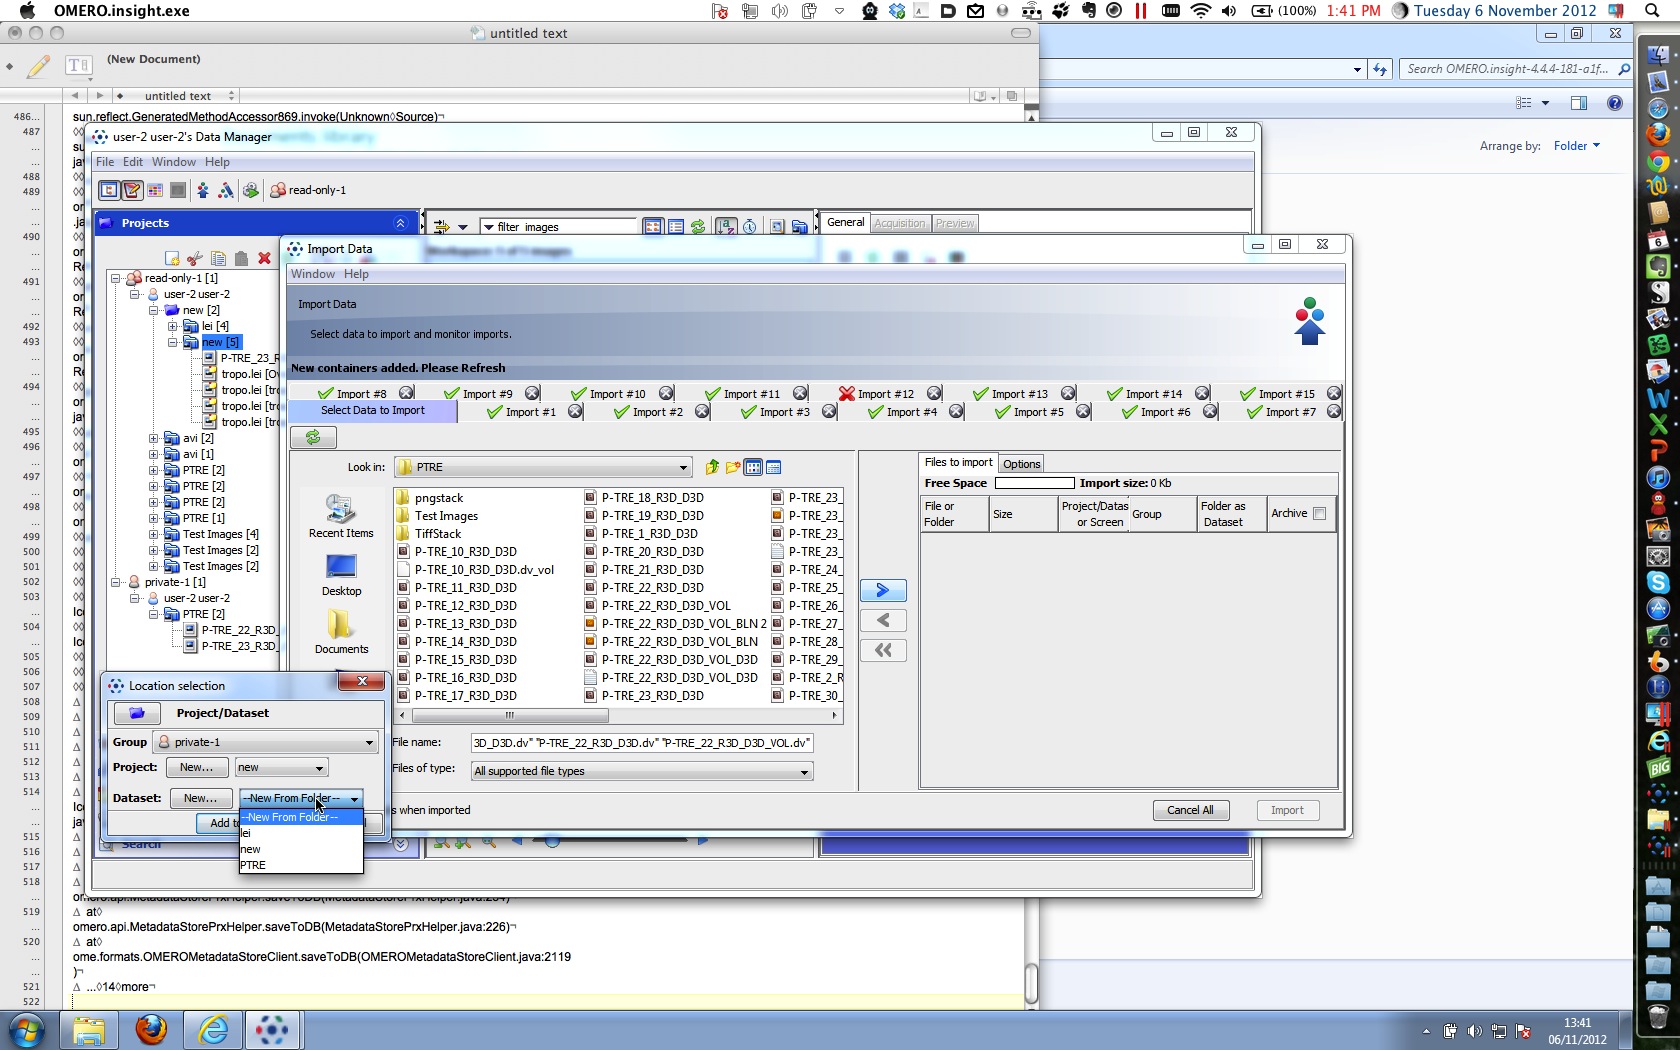The height and width of the screenshot is (1050, 1680).
Task: Click the create new container icon above Projects tree
Action: (x=172, y=258)
